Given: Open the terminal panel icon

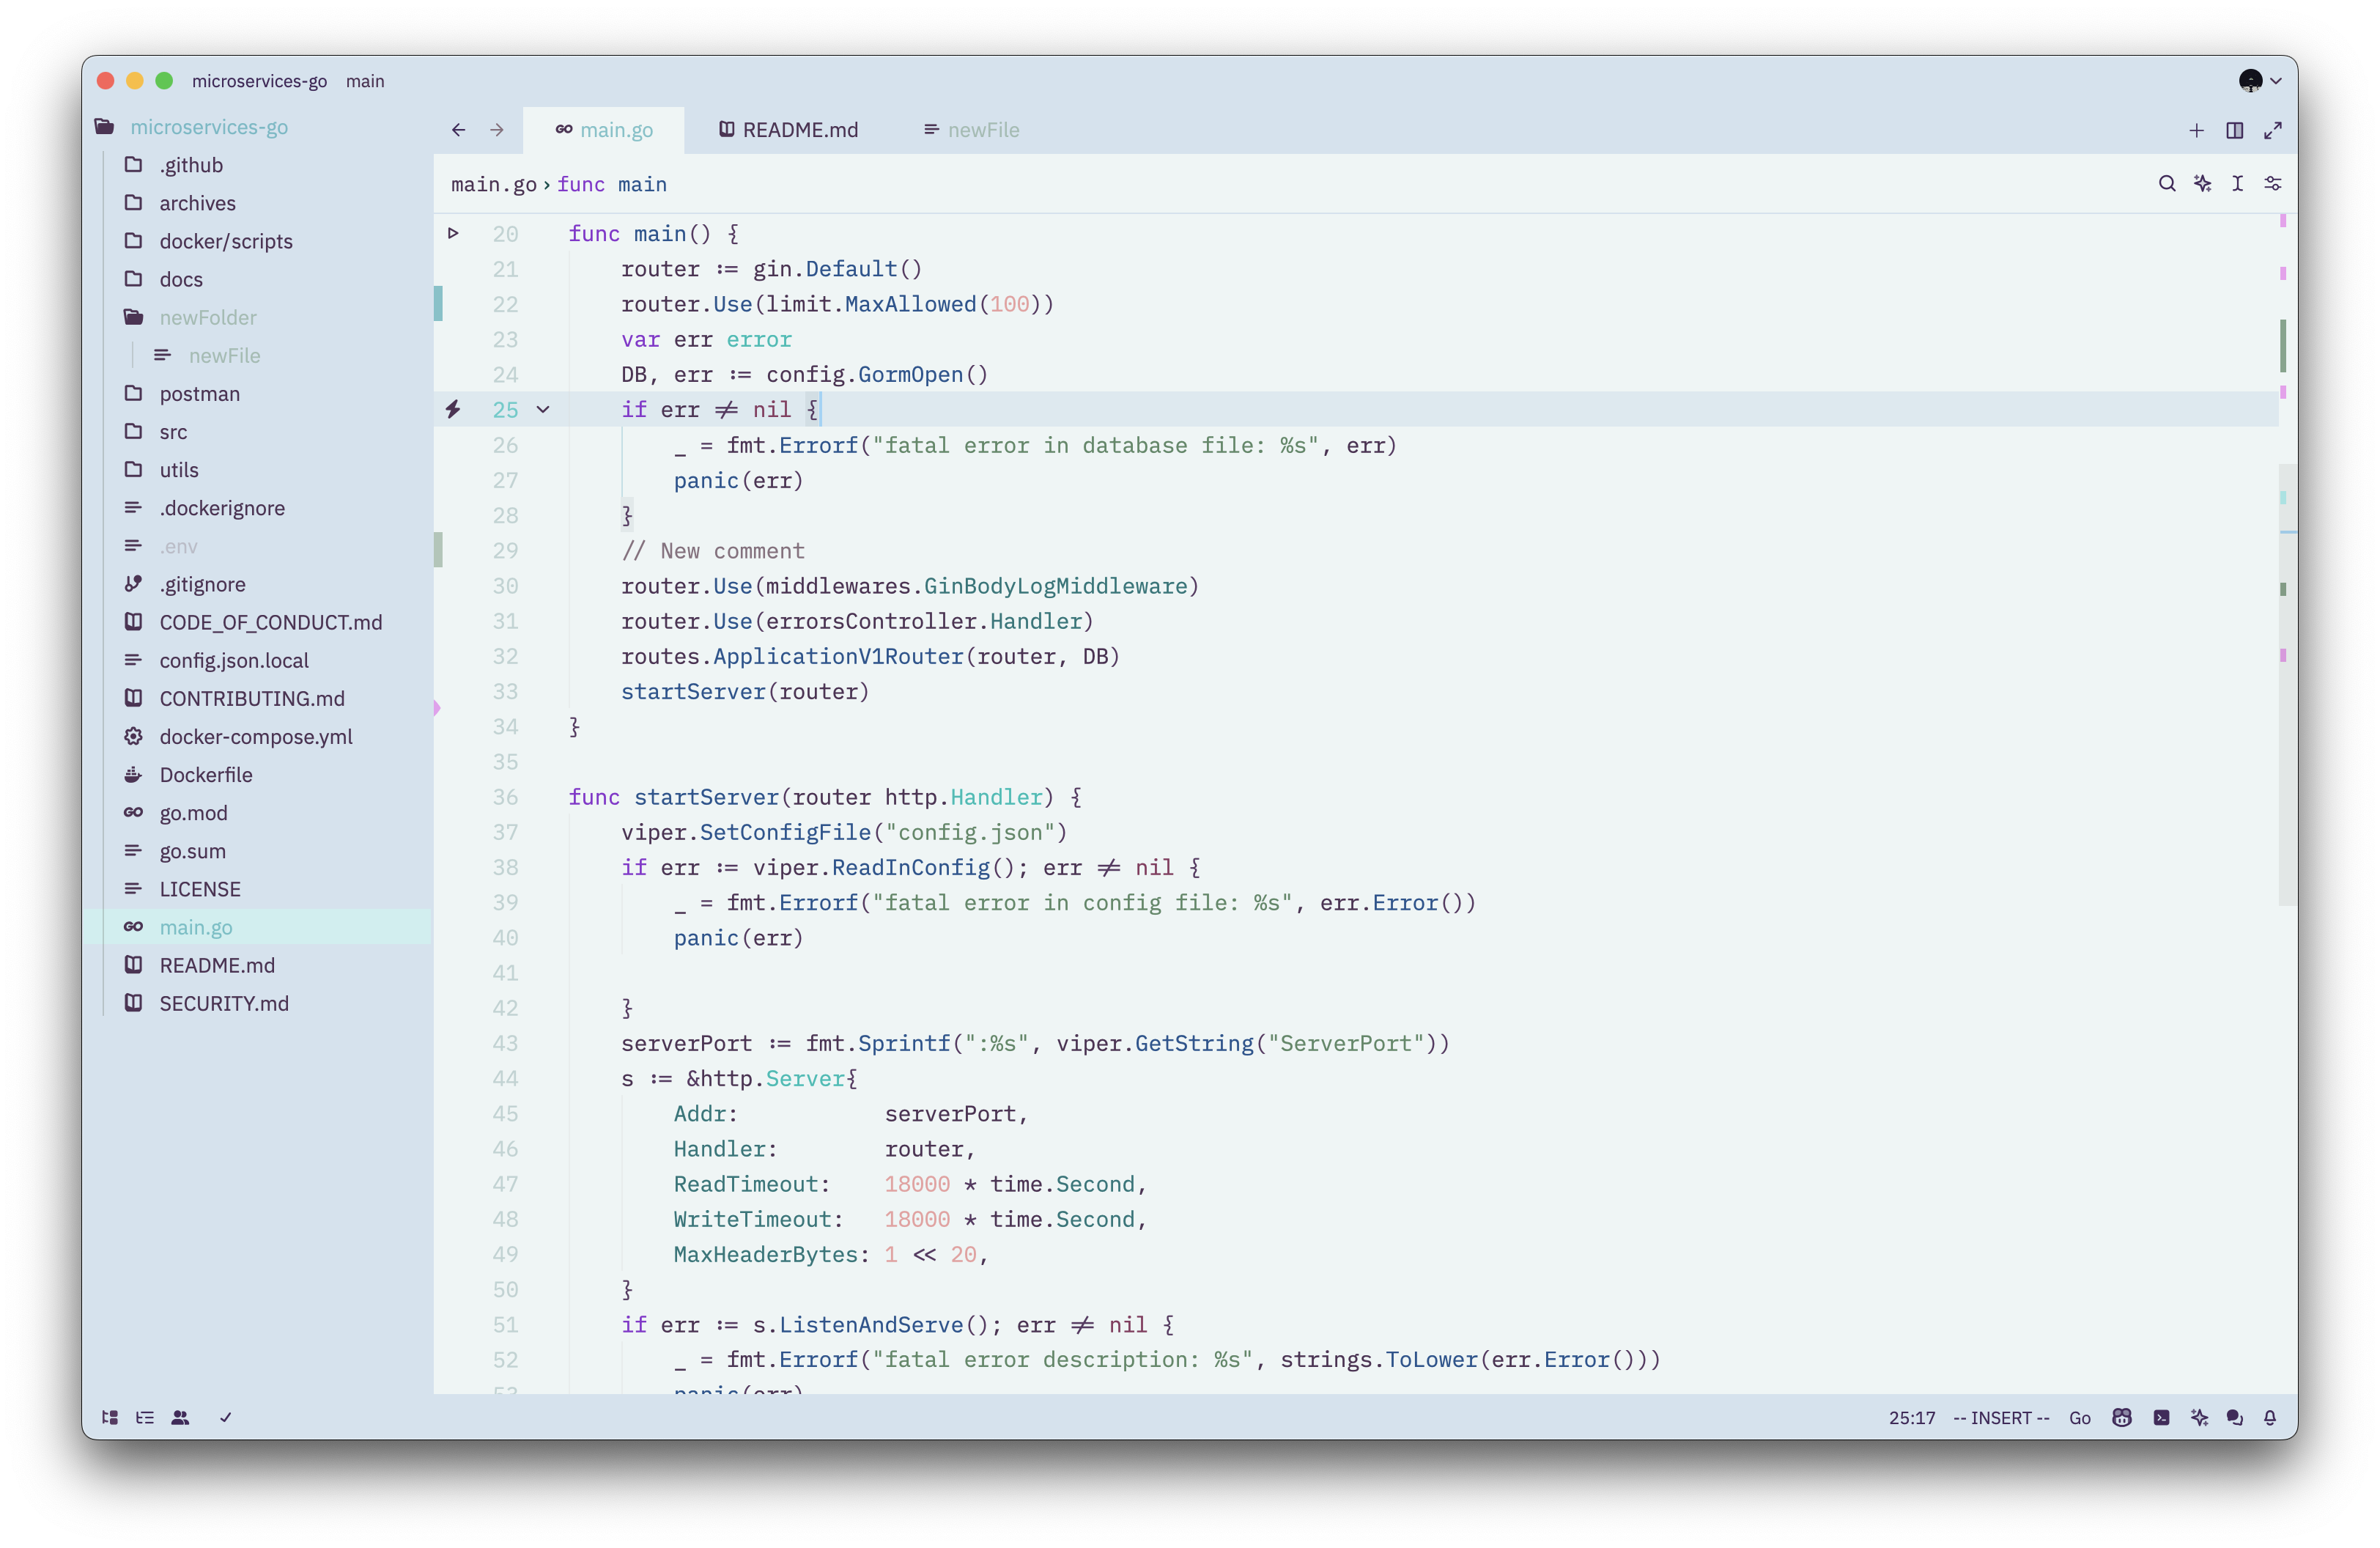Looking at the screenshot, I should tap(2161, 1417).
